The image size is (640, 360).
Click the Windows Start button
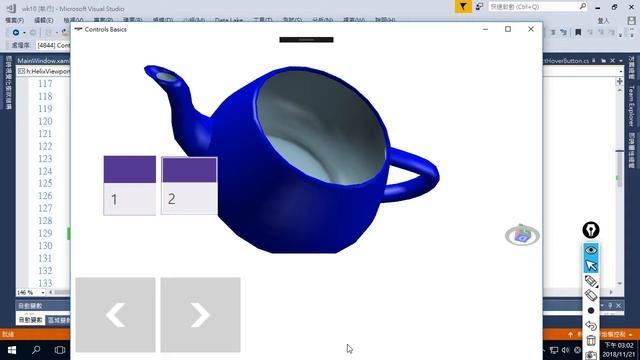12,350
